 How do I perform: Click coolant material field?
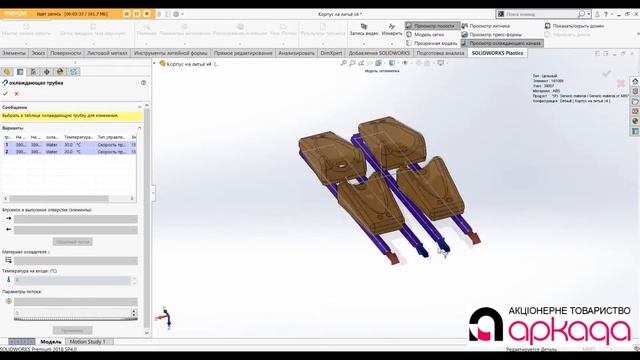click(76, 261)
